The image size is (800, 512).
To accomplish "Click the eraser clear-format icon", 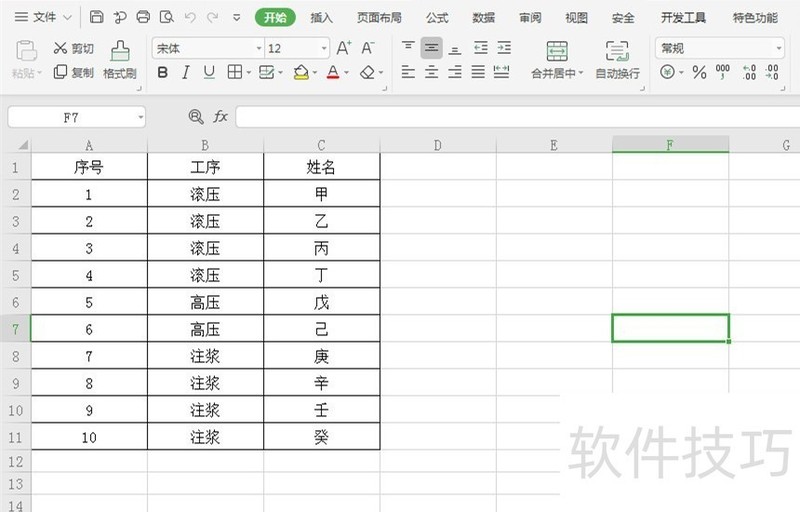I will 367,72.
